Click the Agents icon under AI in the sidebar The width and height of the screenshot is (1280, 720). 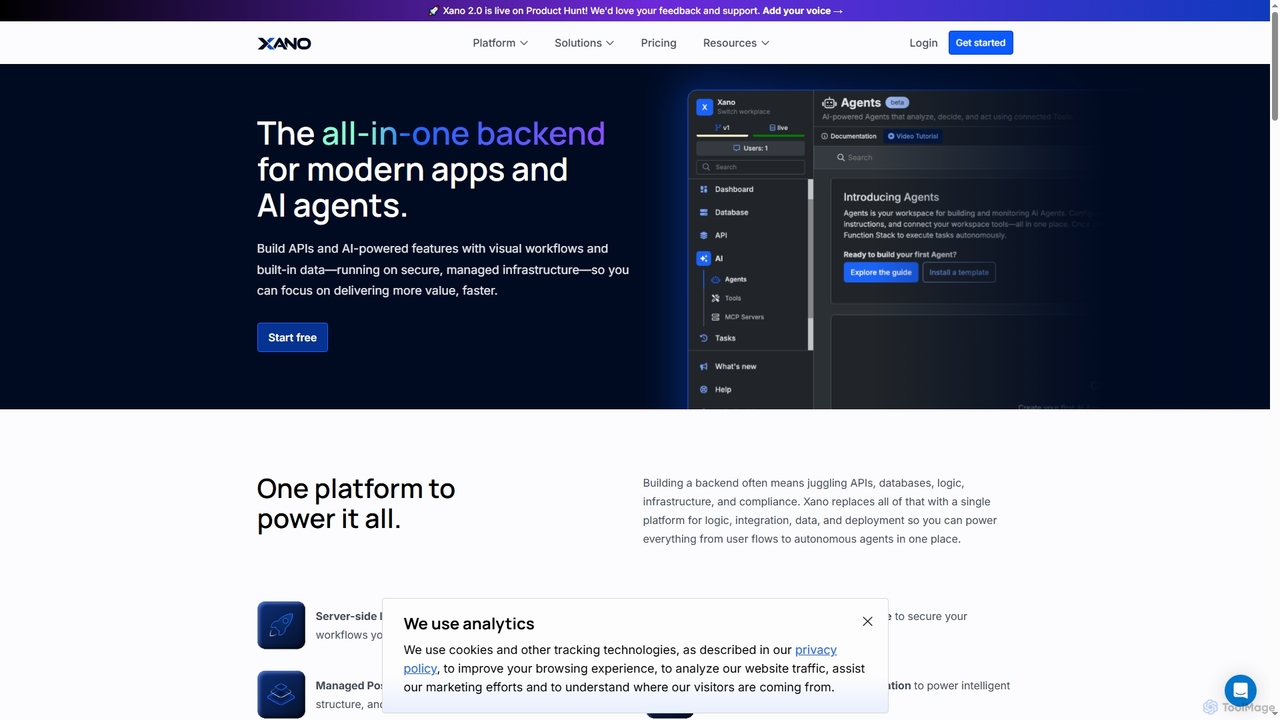(715, 279)
